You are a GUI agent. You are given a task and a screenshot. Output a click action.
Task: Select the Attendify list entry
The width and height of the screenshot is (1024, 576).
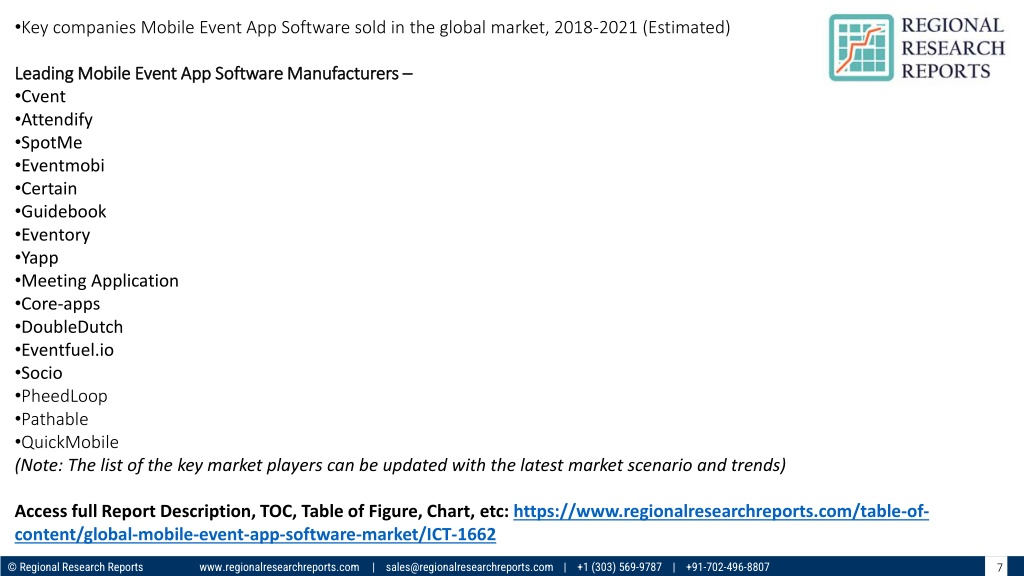(x=54, y=120)
